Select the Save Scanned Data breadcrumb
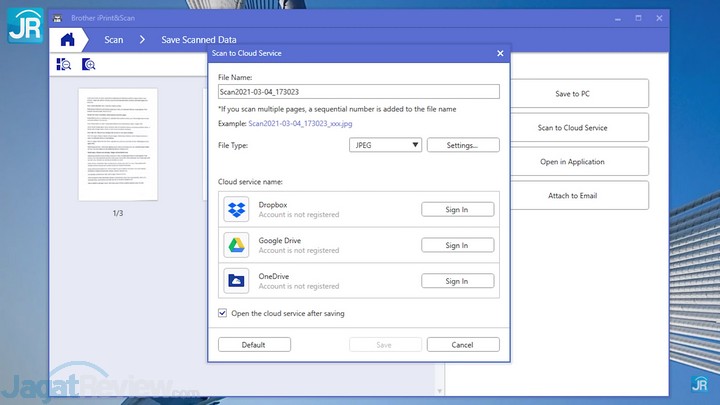This screenshot has width=720, height=405. pos(199,40)
